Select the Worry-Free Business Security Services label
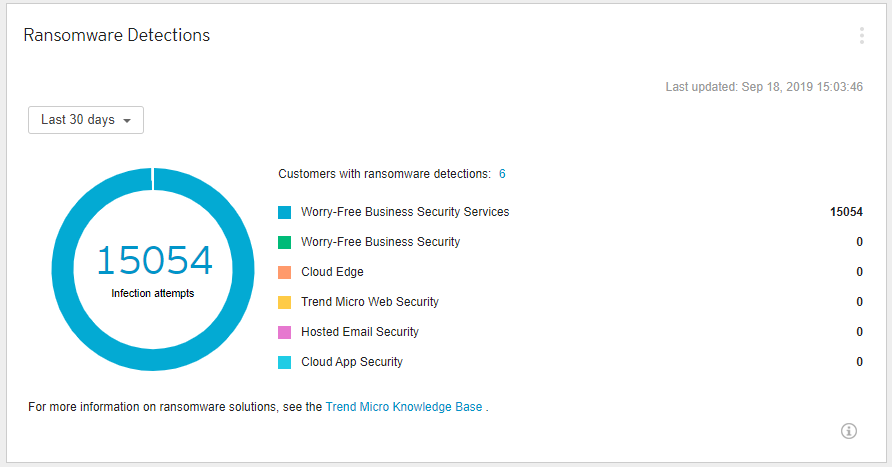 (405, 212)
